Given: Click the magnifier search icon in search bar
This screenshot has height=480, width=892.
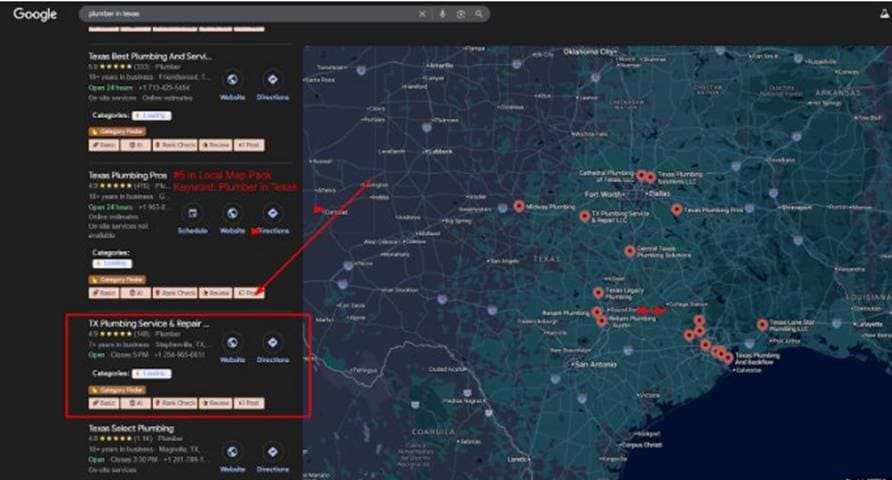Looking at the screenshot, I should (480, 14).
